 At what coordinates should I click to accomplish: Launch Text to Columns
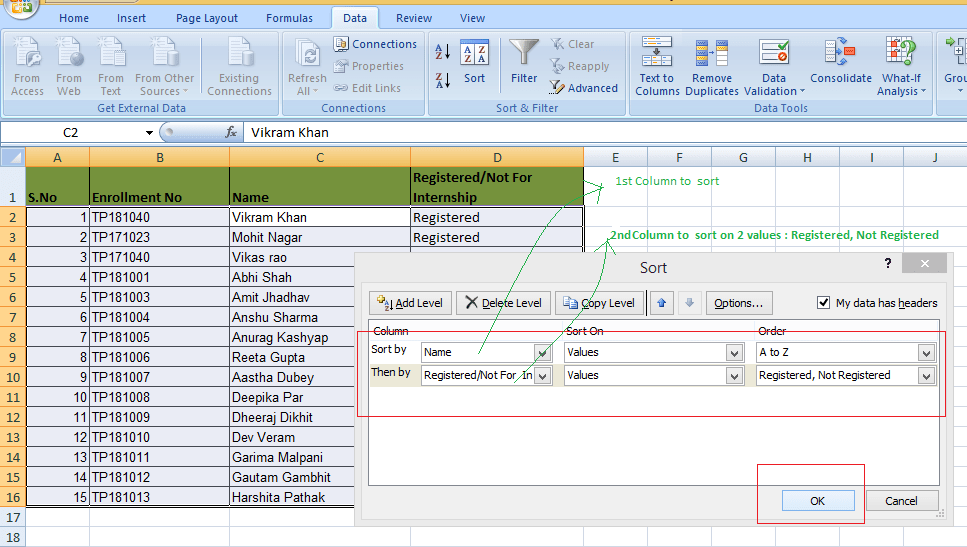[657, 66]
